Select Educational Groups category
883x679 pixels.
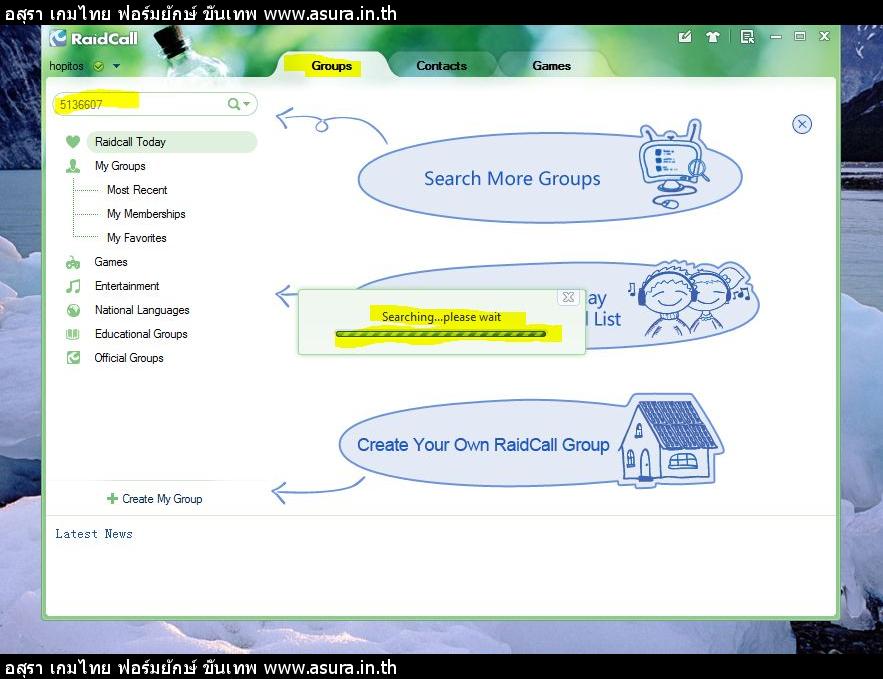pos(141,334)
